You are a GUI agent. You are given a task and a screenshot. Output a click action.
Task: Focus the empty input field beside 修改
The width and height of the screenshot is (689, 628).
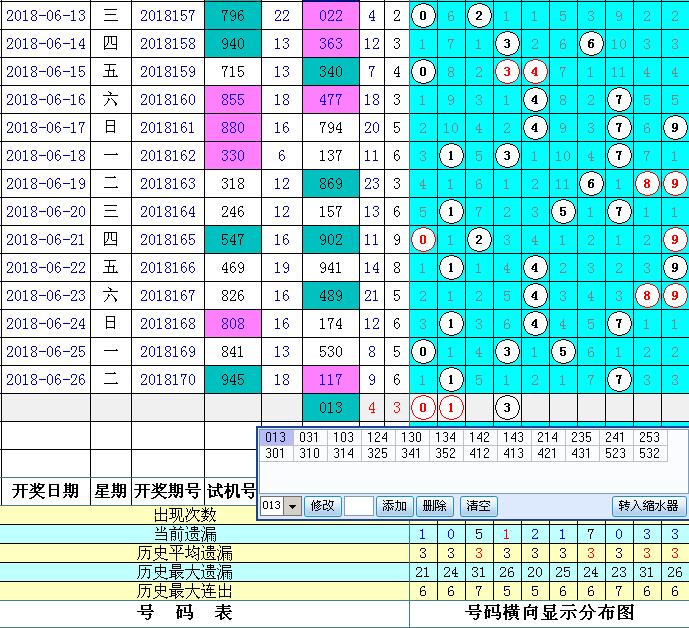pos(359,506)
